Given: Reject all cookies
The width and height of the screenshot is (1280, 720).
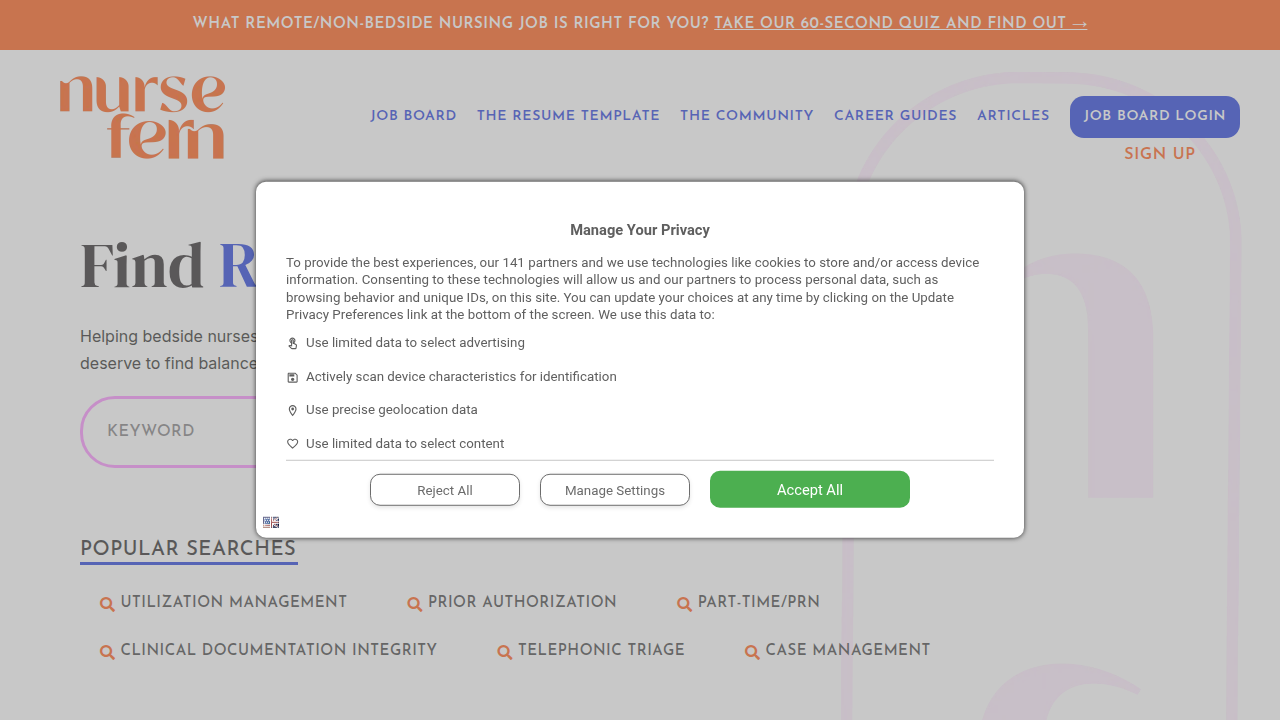Looking at the screenshot, I should coord(444,489).
